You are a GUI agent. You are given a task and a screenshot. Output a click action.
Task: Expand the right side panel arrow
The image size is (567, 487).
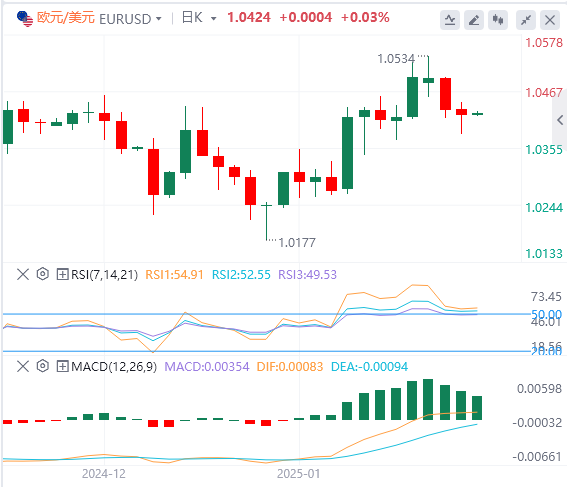tap(560, 120)
